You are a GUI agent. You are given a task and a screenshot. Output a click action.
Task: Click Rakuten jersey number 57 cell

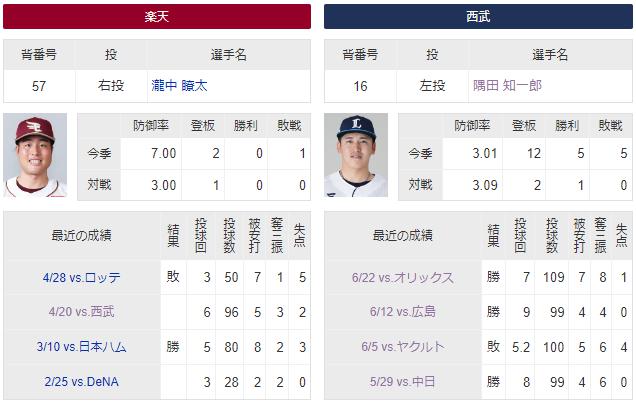39,86
